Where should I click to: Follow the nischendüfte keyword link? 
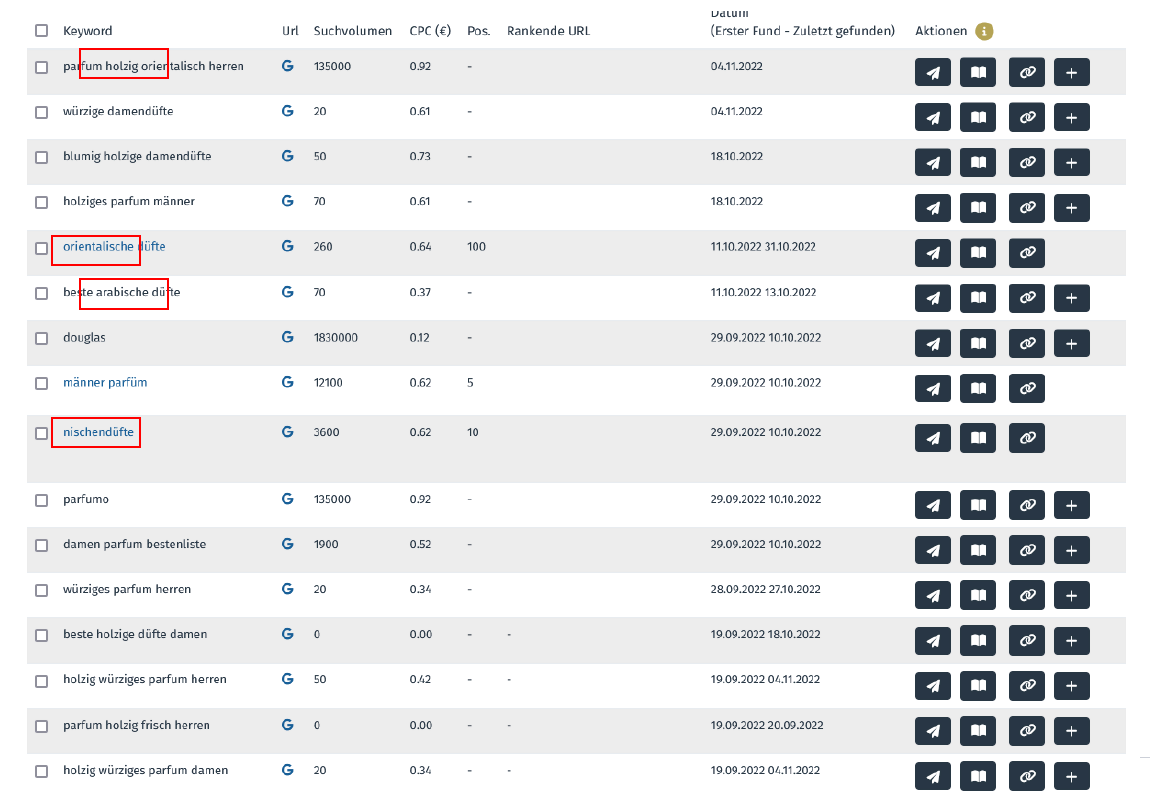coord(98,432)
